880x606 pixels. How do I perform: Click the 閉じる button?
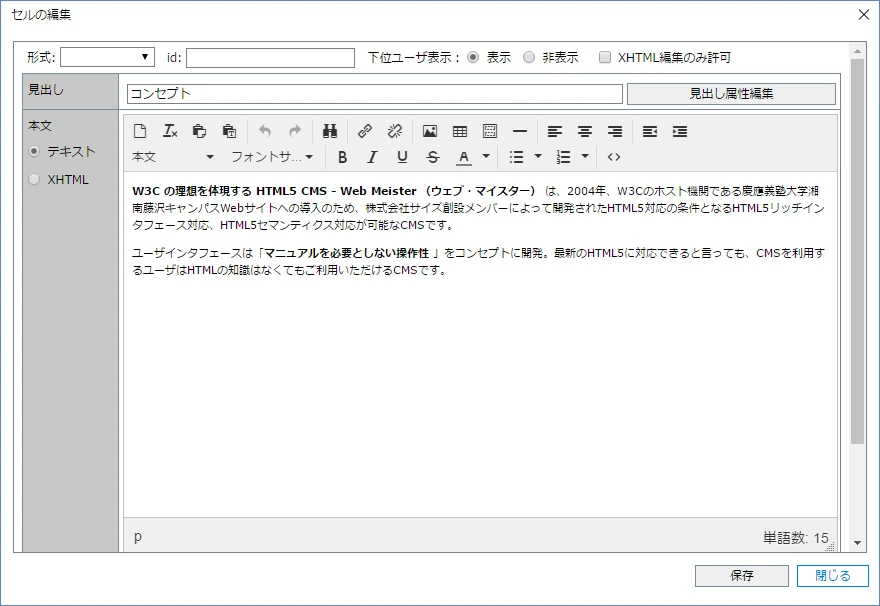click(832, 576)
